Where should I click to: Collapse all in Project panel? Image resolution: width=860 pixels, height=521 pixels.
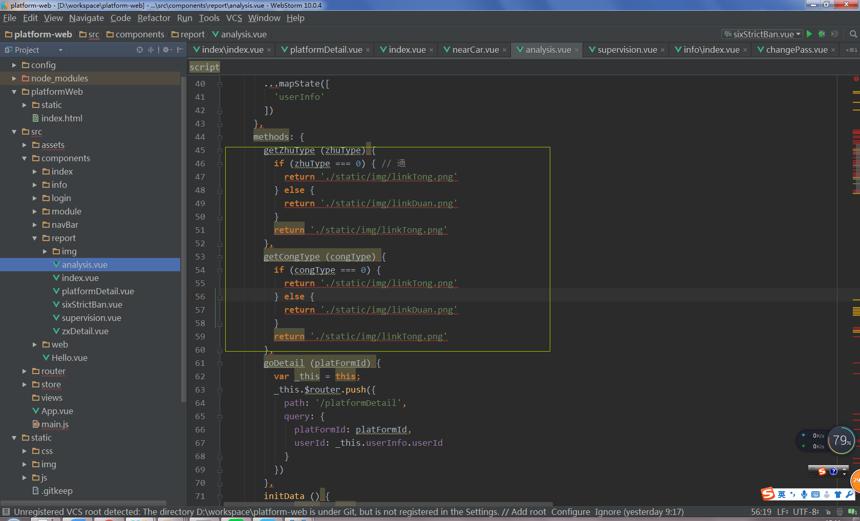pyautogui.click(x=151, y=50)
